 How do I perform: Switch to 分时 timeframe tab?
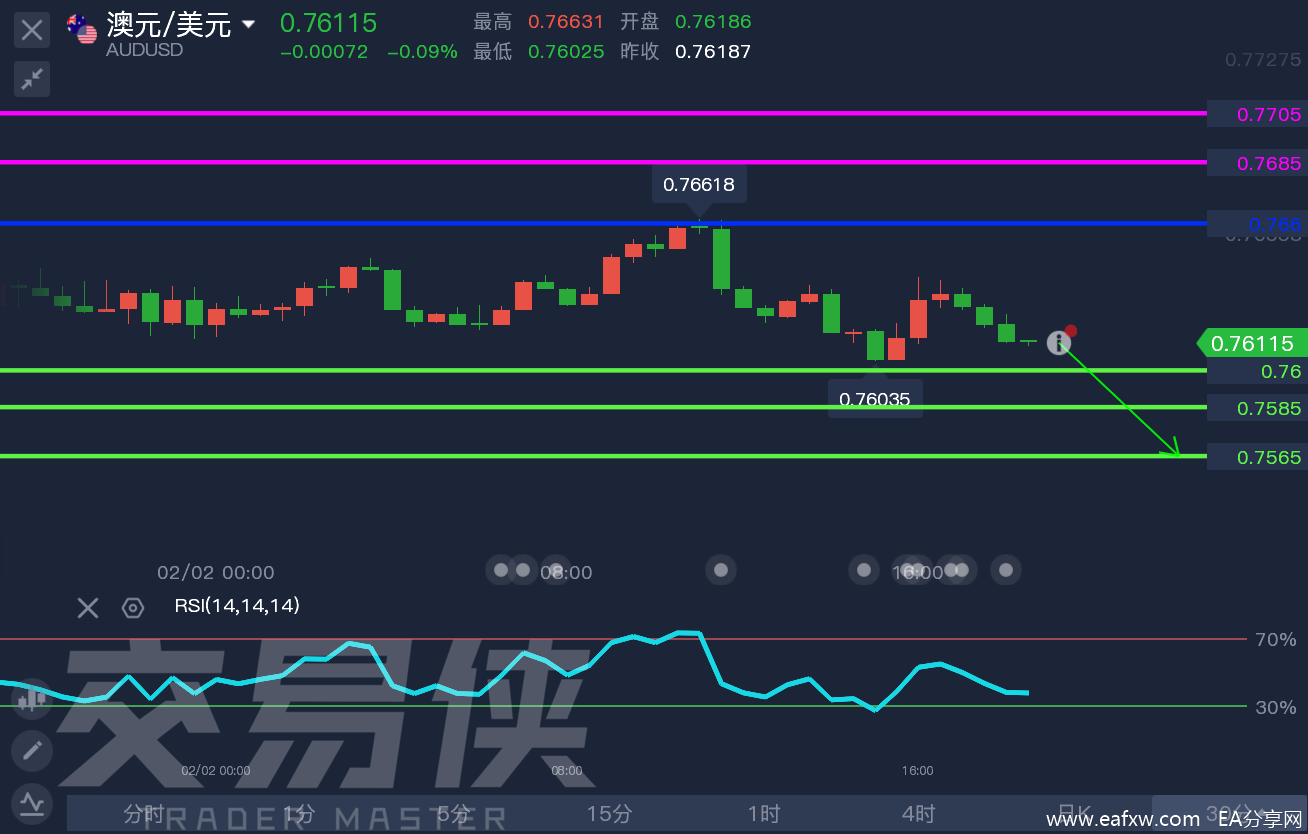pos(143,814)
